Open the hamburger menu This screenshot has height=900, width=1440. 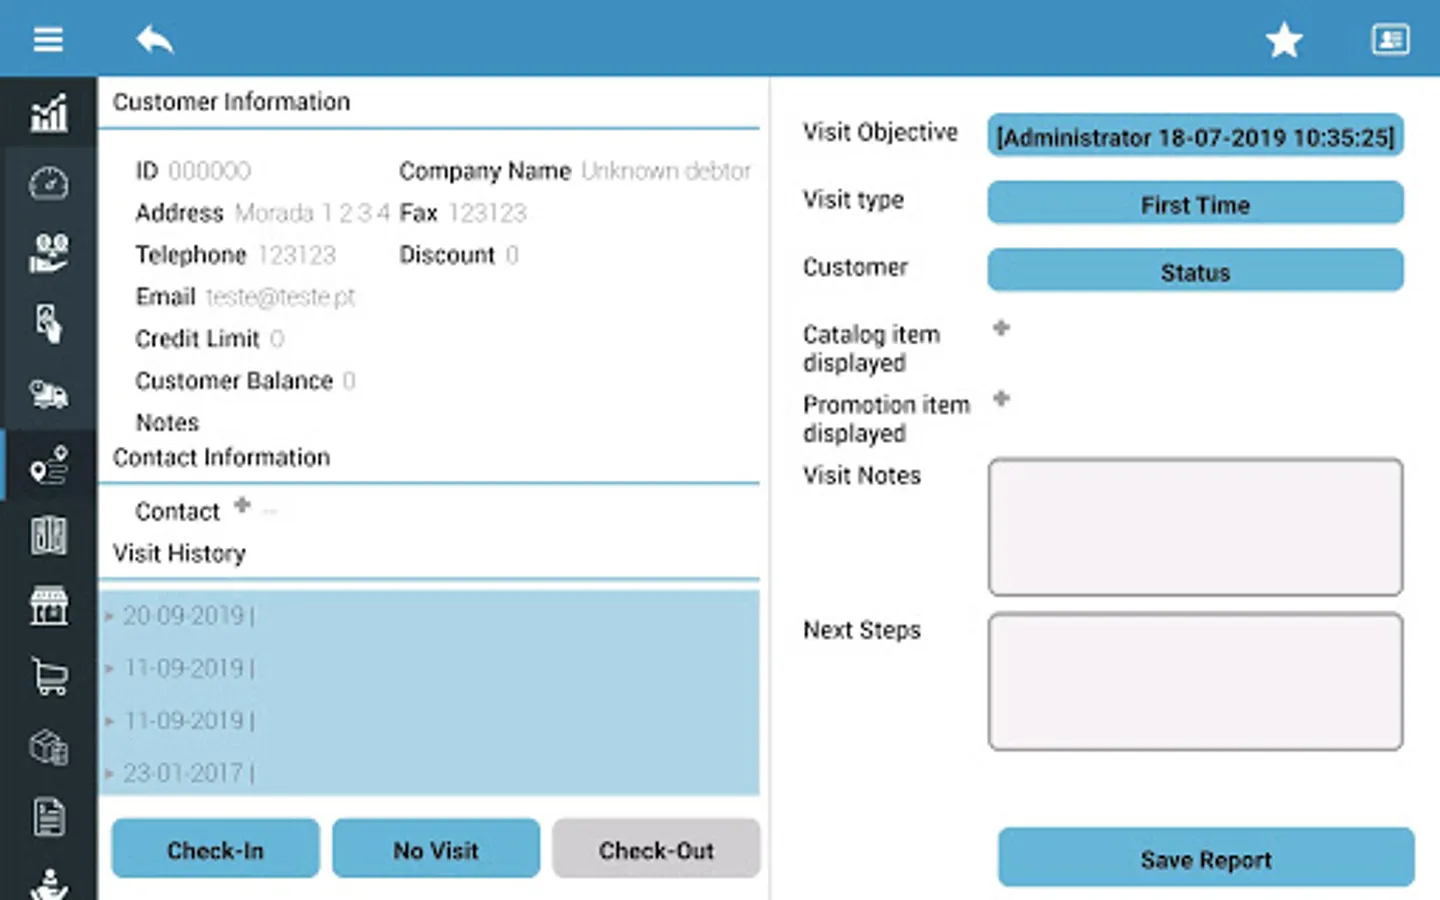[x=48, y=39]
